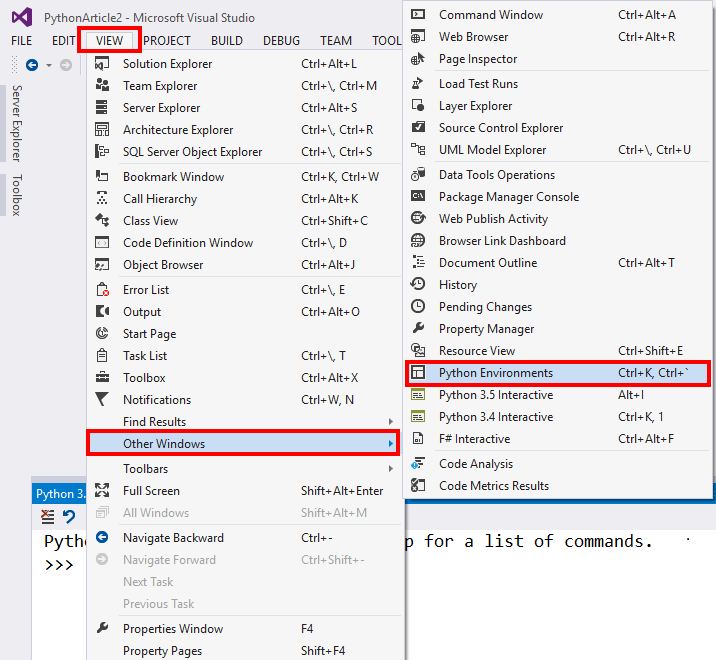Select Property Pages menu item
Image resolution: width=716 pixels, height=660 pixels.
click(x=244, y=650)
